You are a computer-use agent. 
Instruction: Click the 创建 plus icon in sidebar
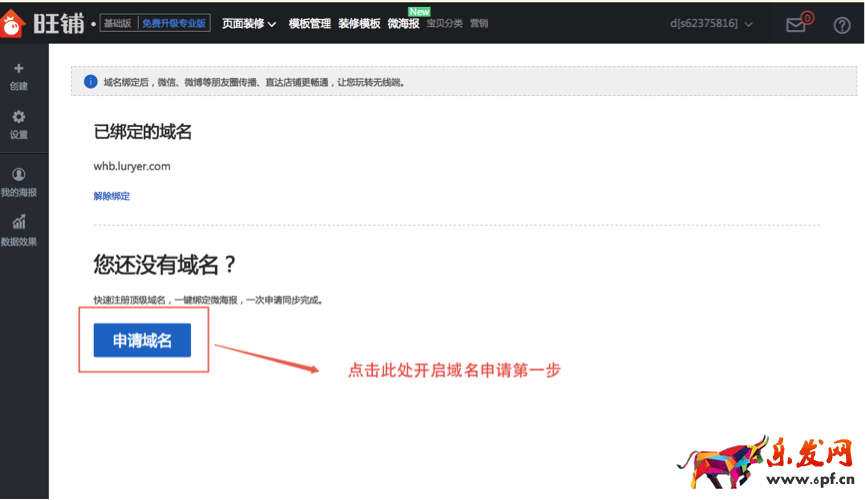pyautogui.click(x=19, y=69)
